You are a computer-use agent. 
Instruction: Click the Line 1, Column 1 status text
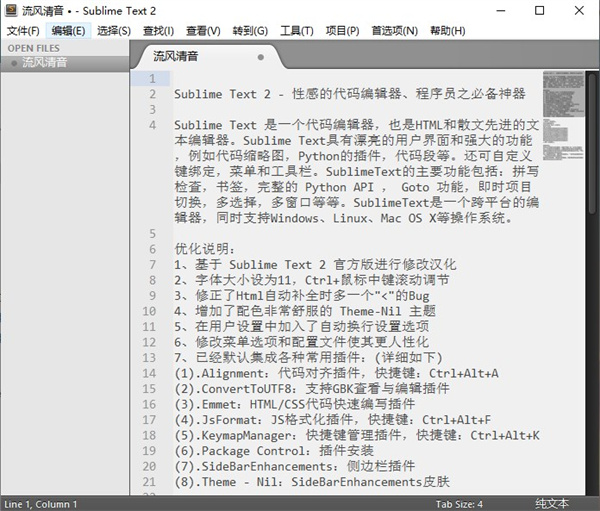click(x=41, y=504)
